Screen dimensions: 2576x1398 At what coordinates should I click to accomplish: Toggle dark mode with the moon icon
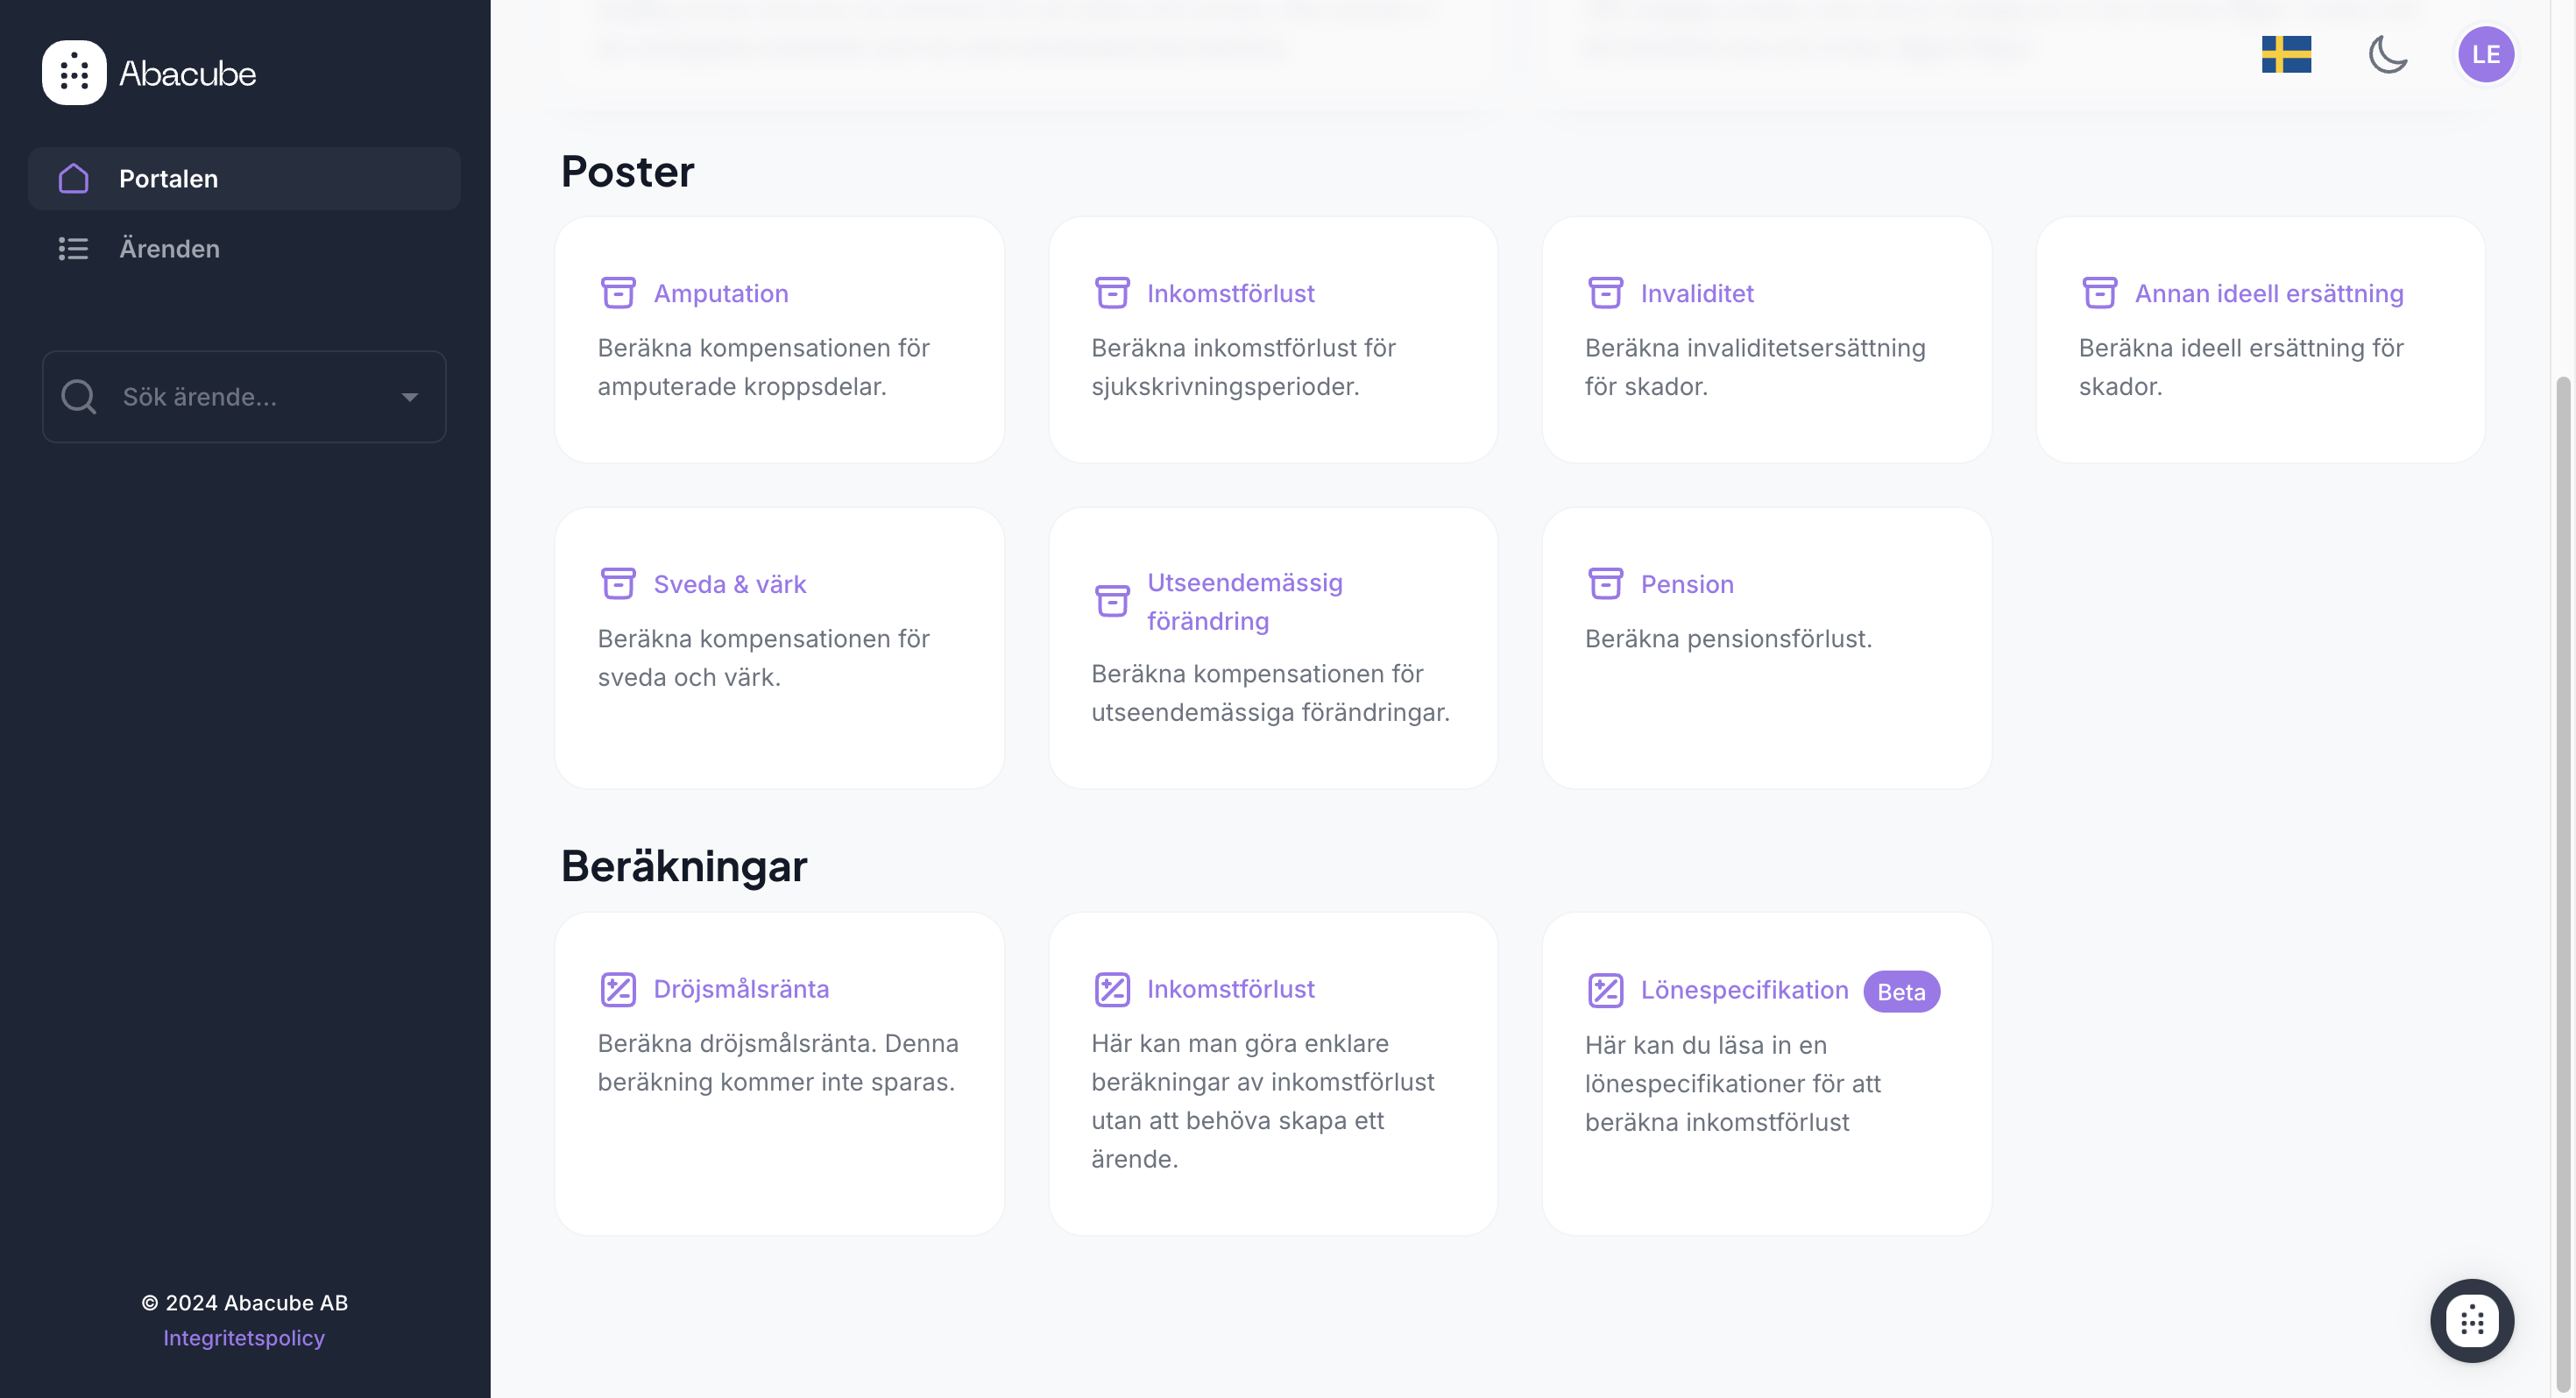[x=2387, y=54]
